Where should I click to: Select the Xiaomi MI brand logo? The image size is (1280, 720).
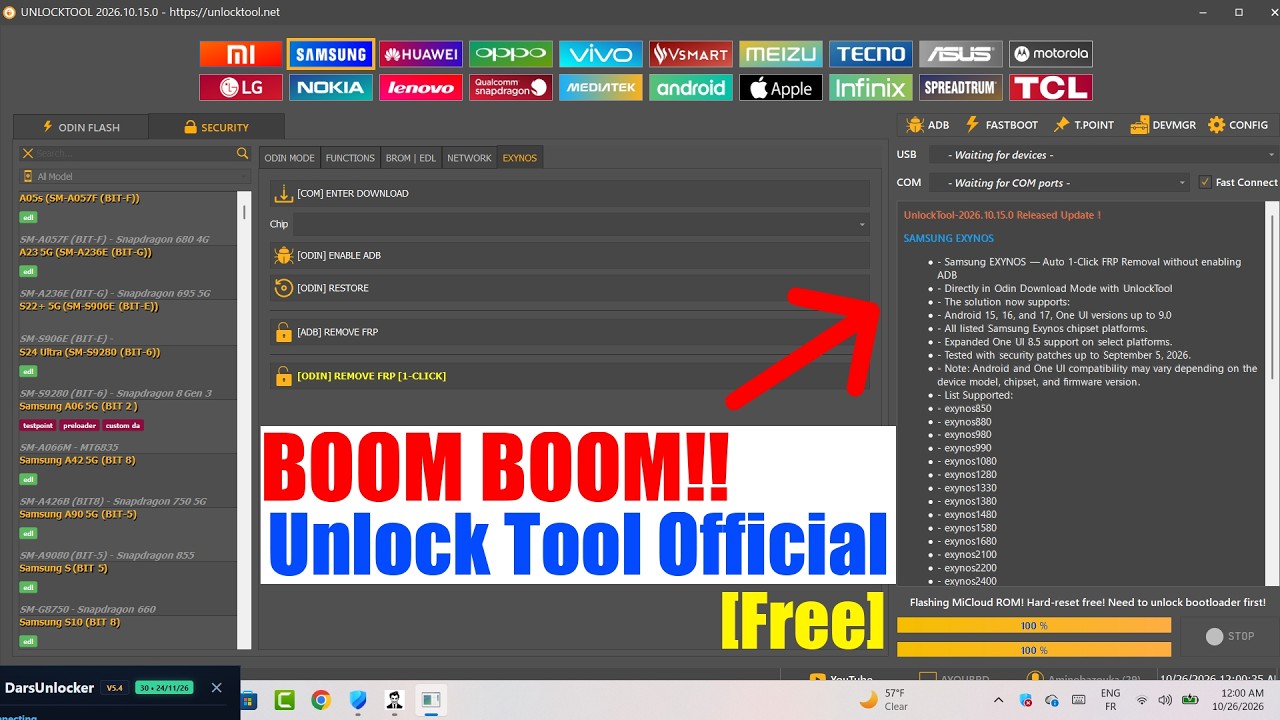click(x=241, y=54)
